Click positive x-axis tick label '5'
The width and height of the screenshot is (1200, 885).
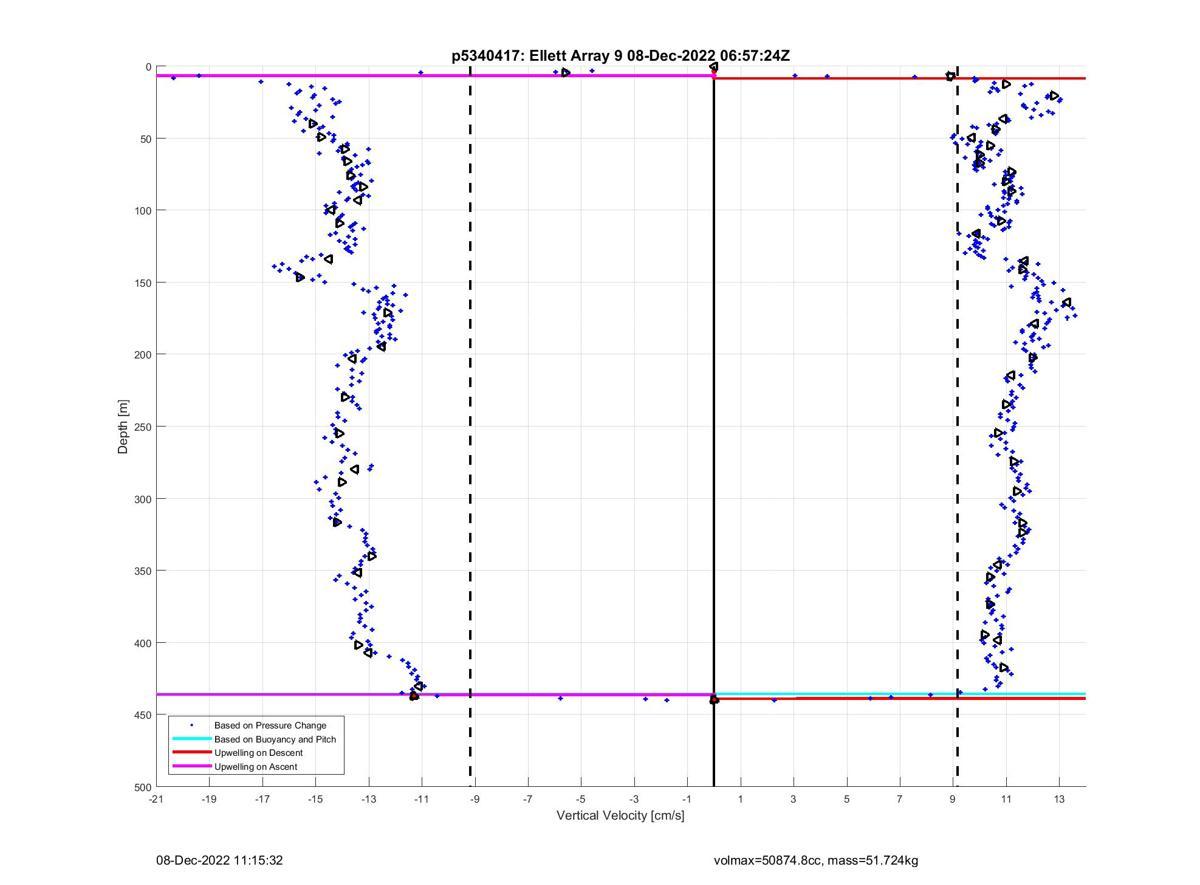[847, 799]
